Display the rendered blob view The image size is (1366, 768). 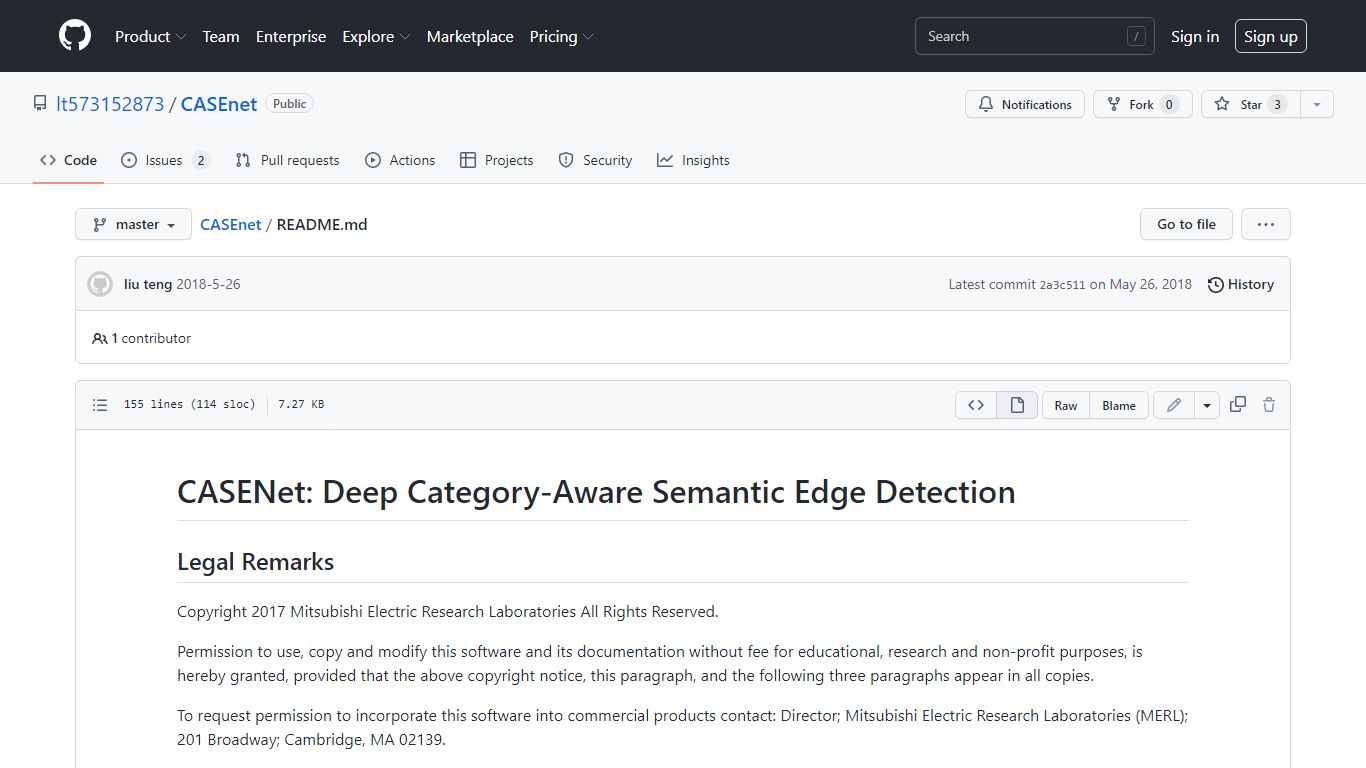tap(1017, 405)
